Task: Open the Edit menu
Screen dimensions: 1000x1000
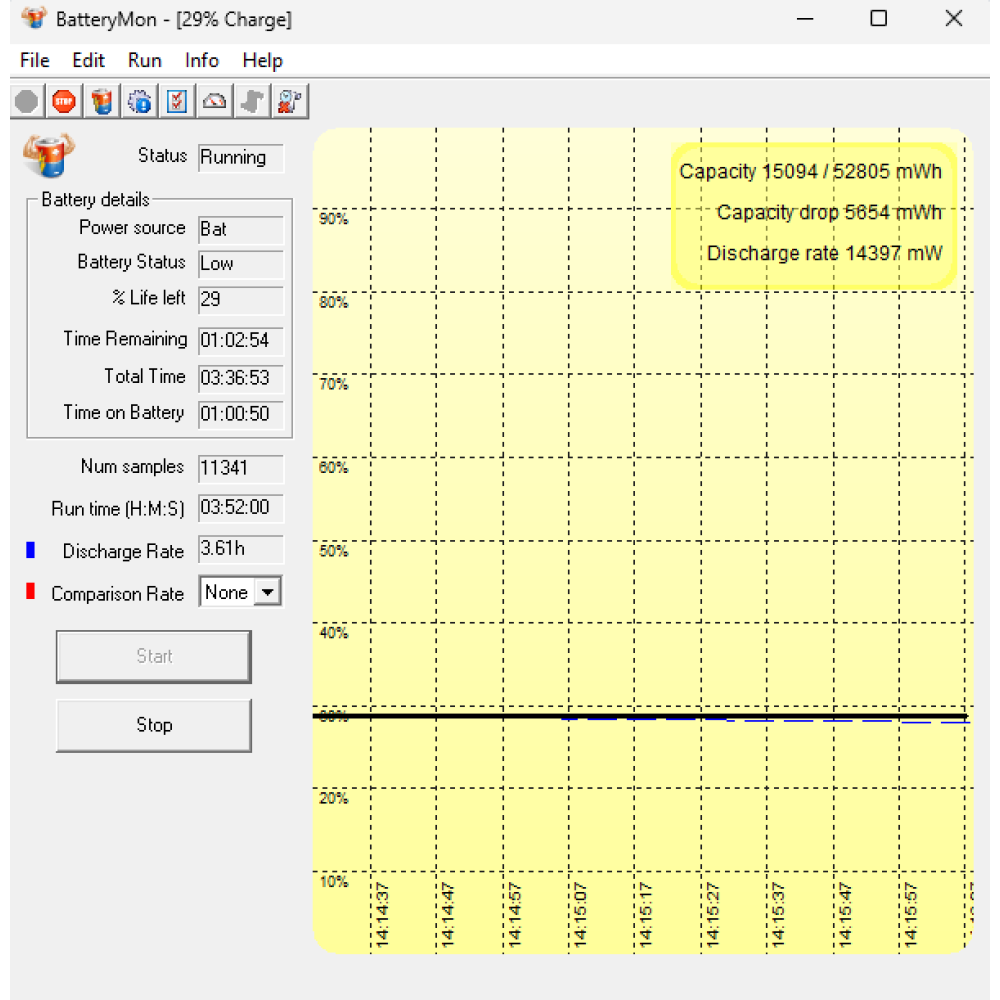Action: (x=88, y=61)
